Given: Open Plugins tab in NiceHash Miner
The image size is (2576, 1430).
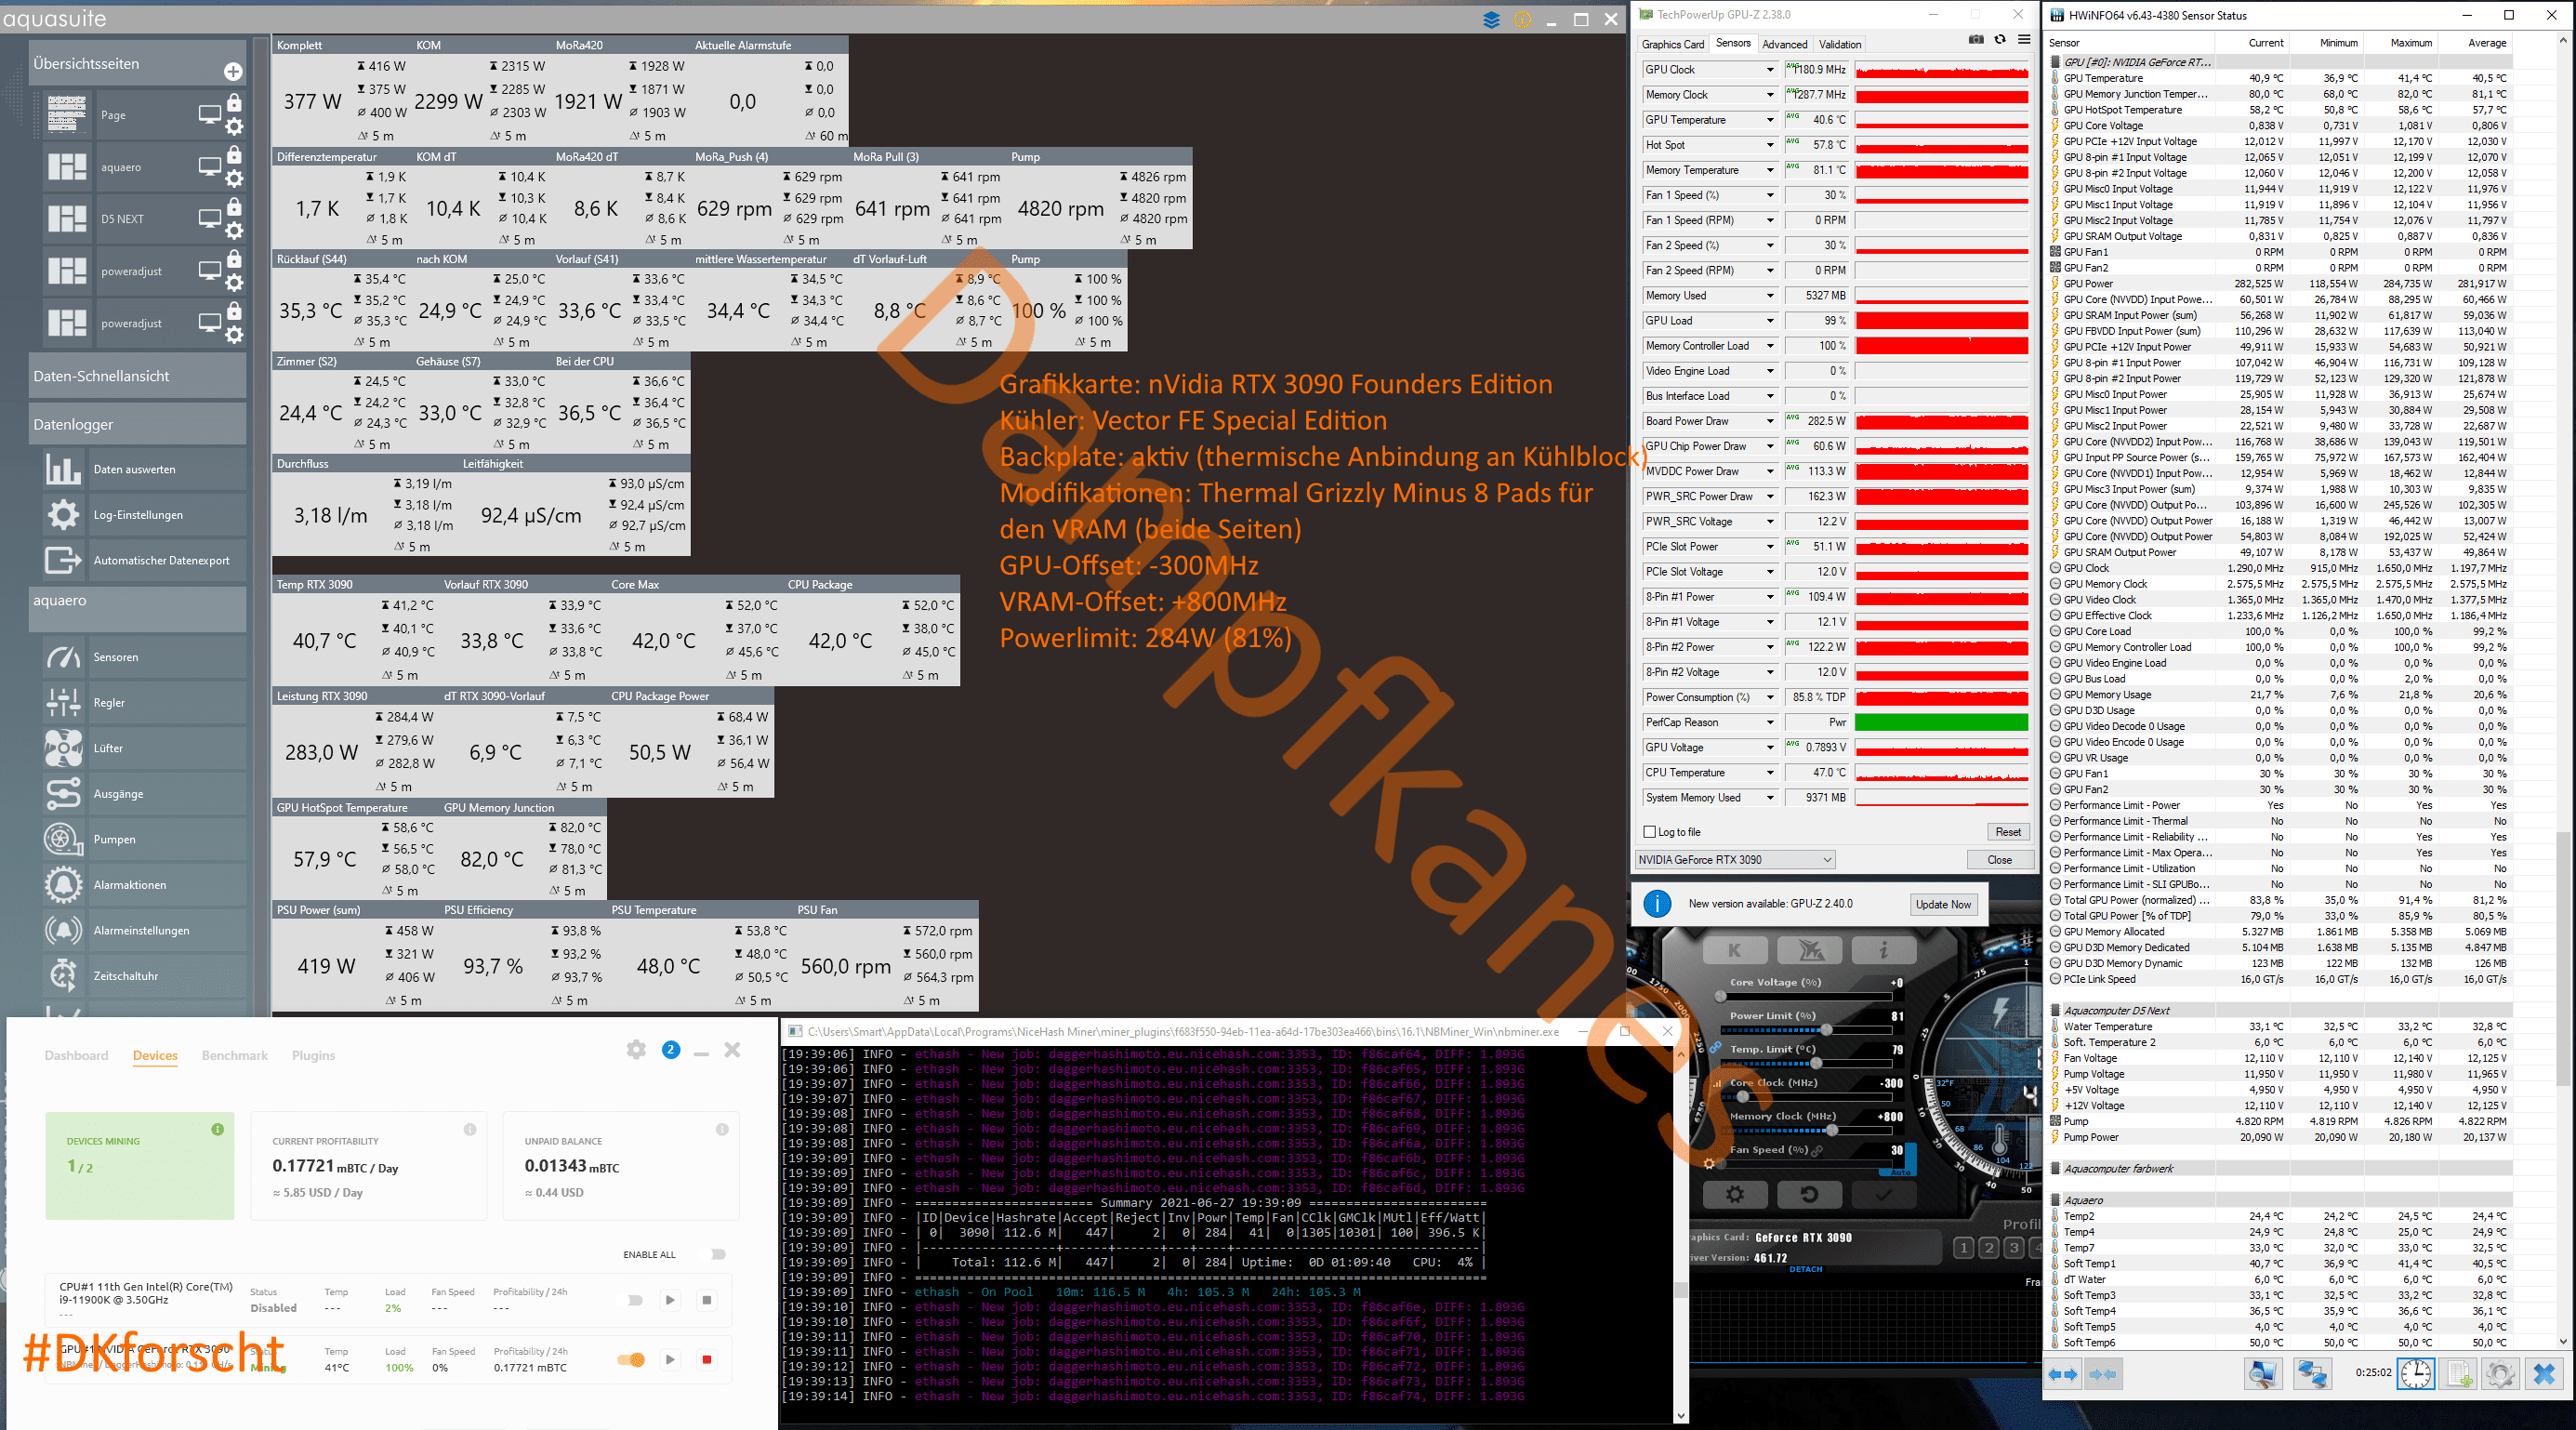Looking at the screenshot, I should pos(313,1055).
